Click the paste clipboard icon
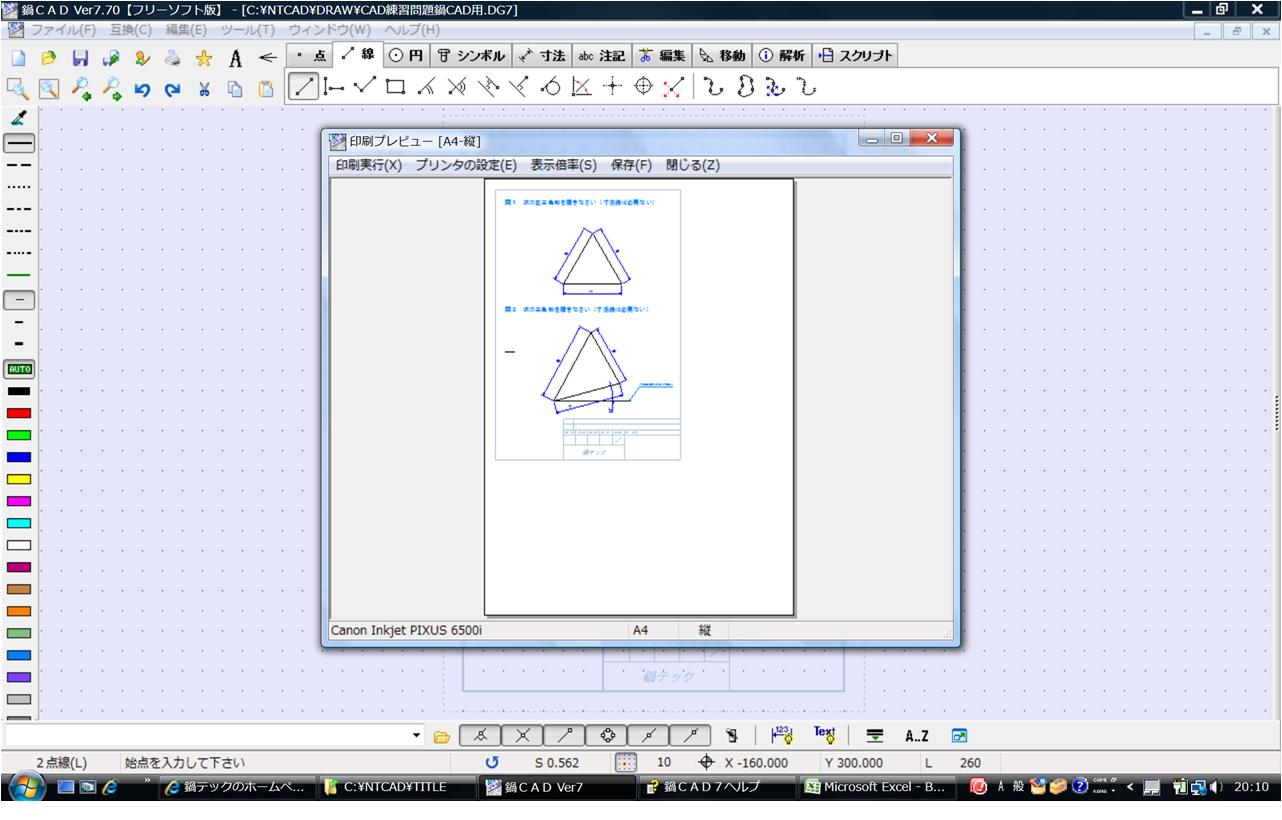The width and height of the screenshot is (1282, 820). (x=265, y=89)
